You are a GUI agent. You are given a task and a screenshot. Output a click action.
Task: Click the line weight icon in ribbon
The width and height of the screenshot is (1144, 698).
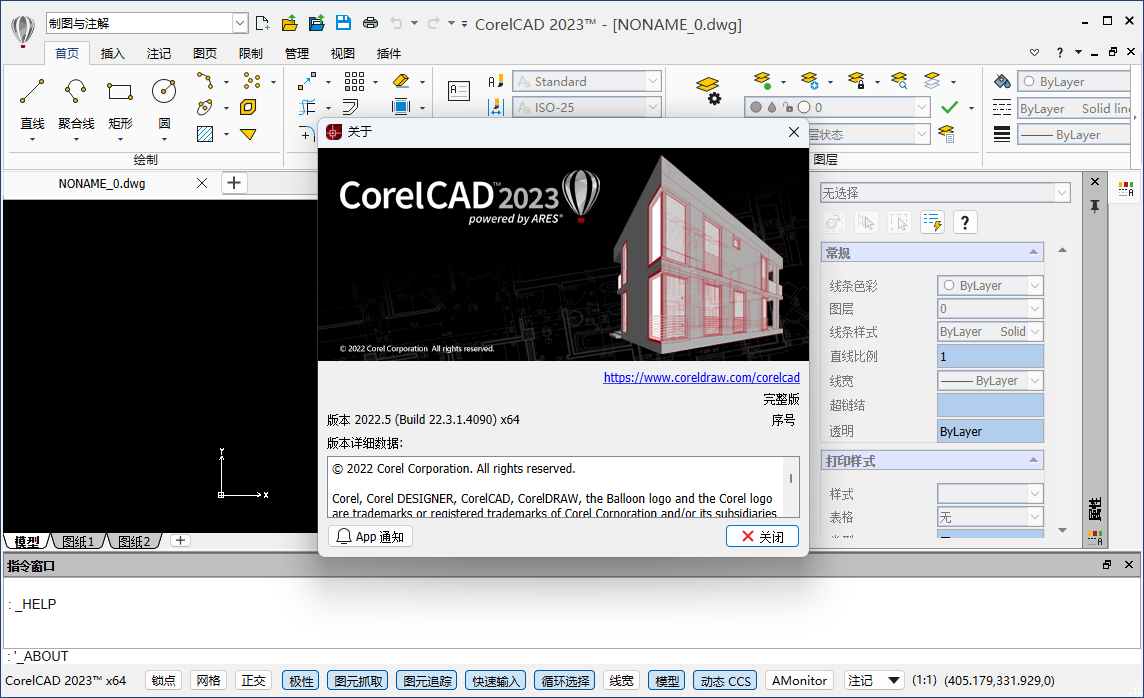(1002, 134)
